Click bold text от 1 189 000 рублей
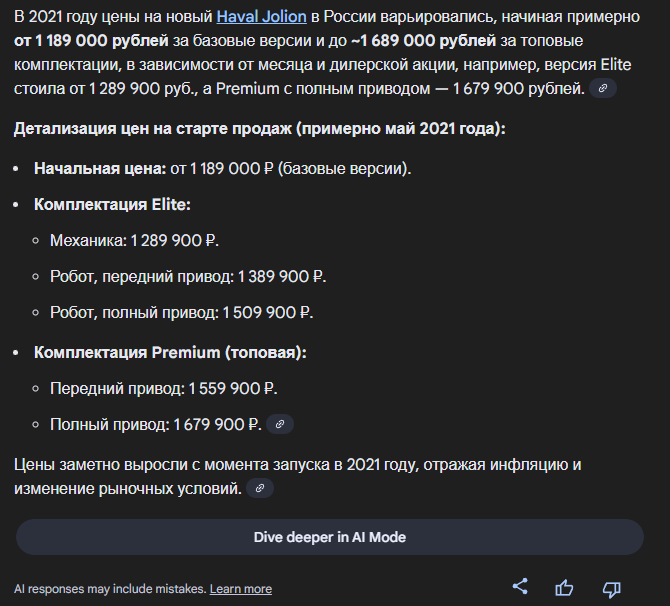670x606 pixels. 91,41
